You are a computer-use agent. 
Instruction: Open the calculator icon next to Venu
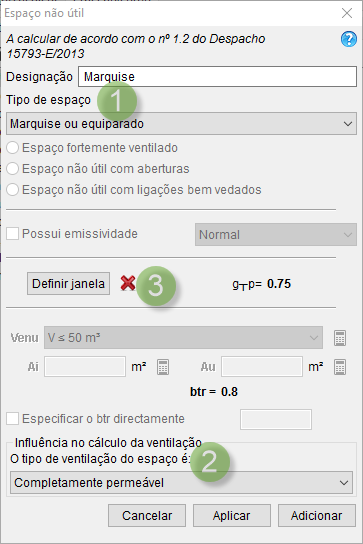coord(340,338)
